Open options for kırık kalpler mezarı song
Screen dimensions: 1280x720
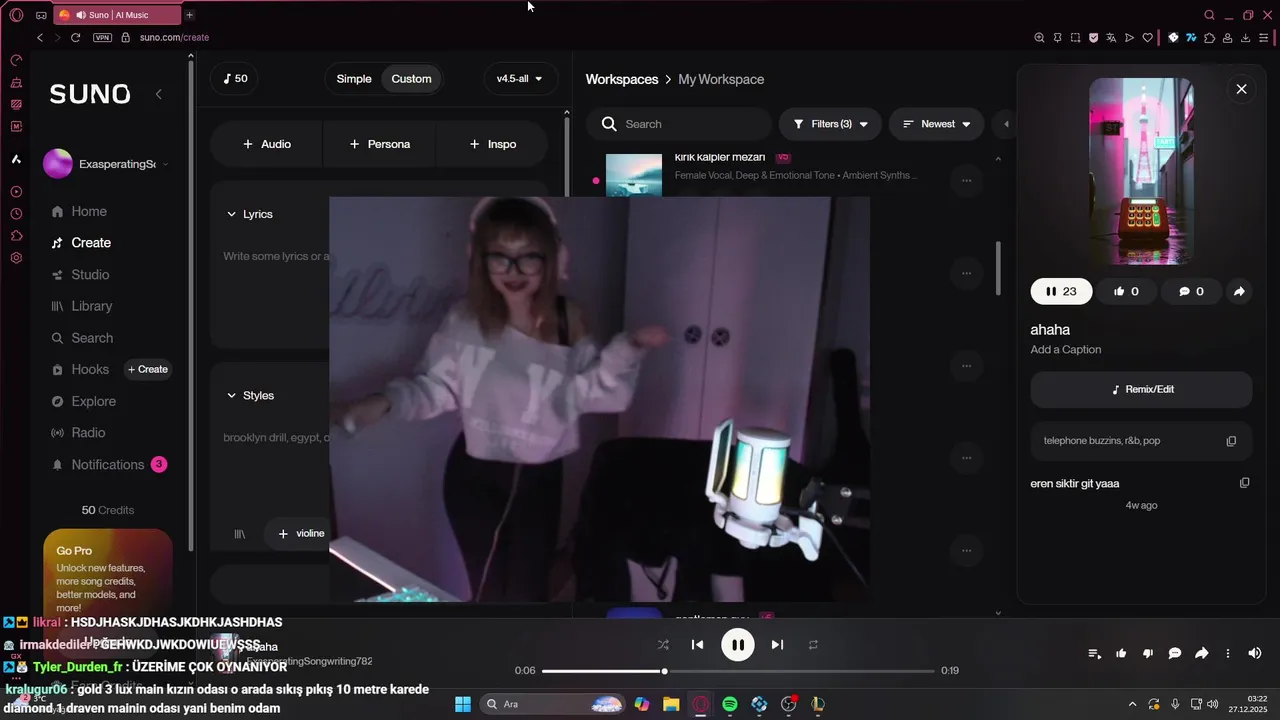coord(966,181)
